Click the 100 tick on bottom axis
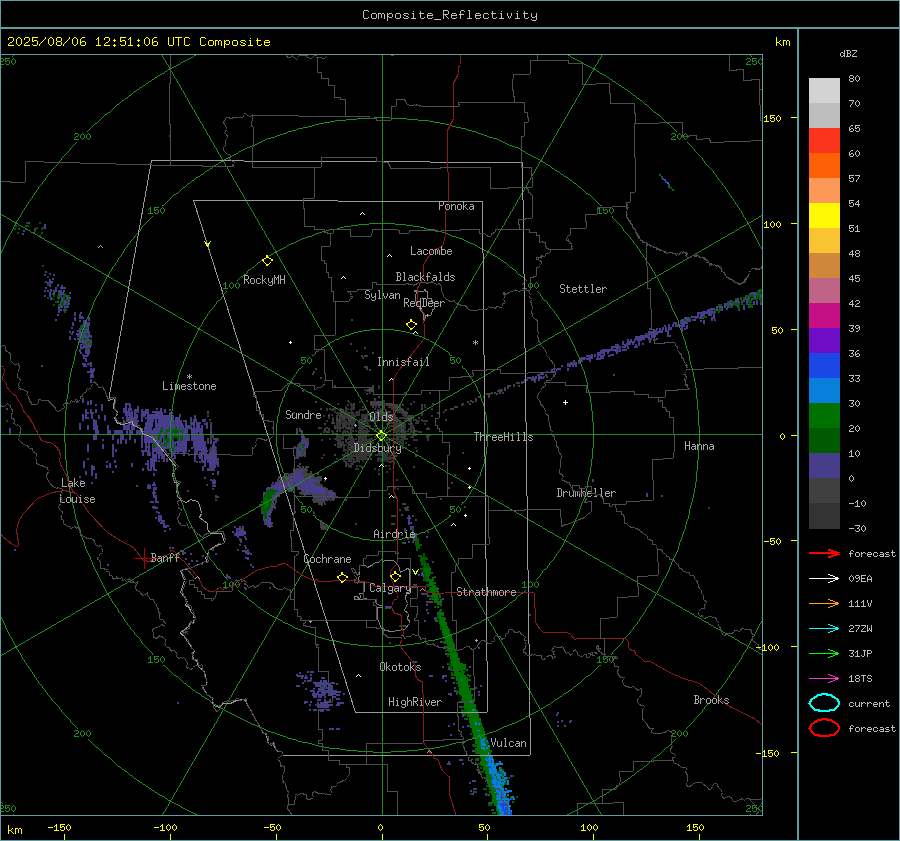The height and width of the screenshot is (841, 900). [589, 827]
